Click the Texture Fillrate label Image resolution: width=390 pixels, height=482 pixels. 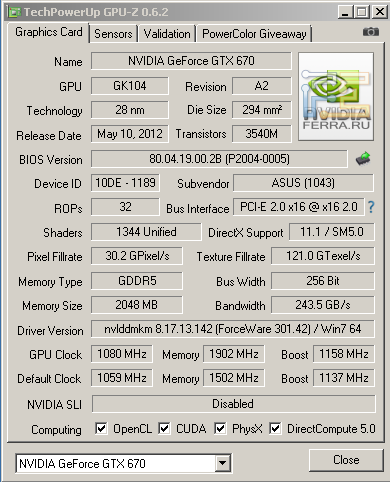[231, 257]
